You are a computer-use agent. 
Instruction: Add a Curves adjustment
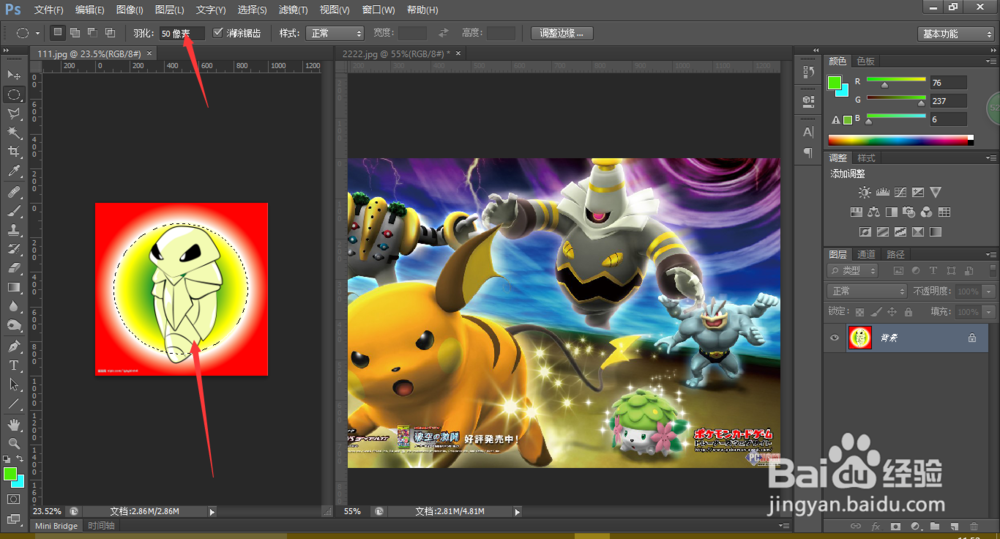pos(901,192)
